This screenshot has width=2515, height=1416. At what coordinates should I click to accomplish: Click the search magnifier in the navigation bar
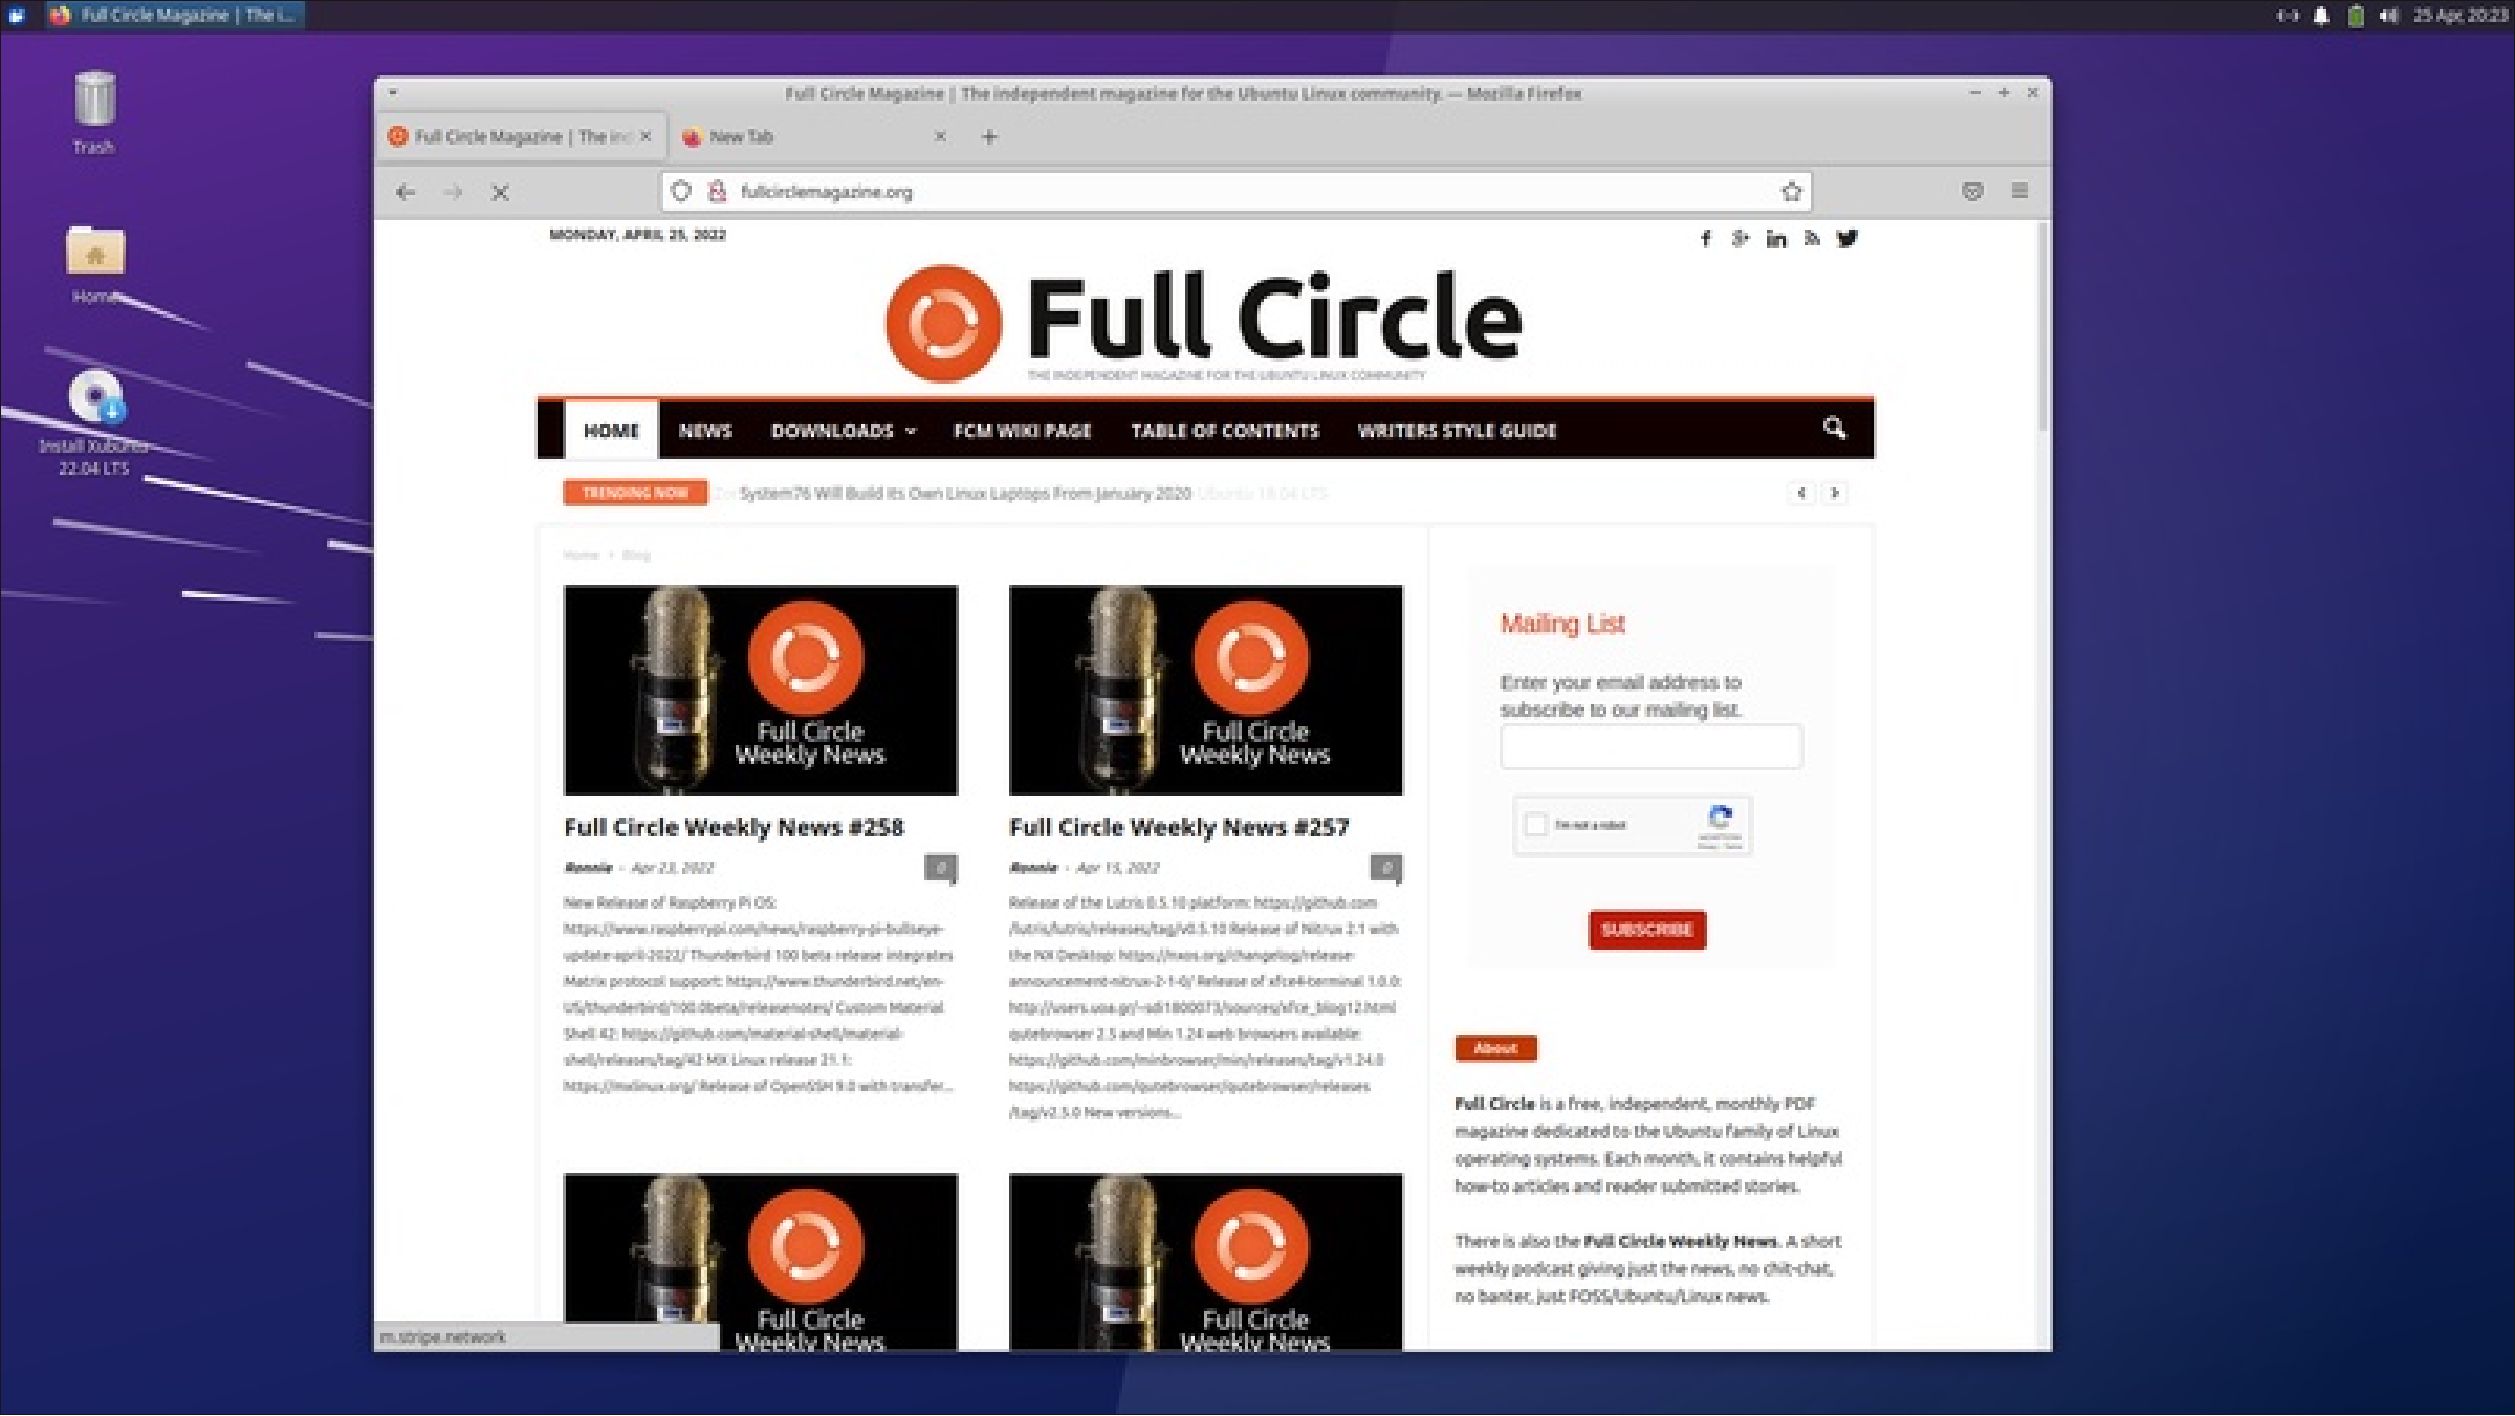coord(1833,428)
